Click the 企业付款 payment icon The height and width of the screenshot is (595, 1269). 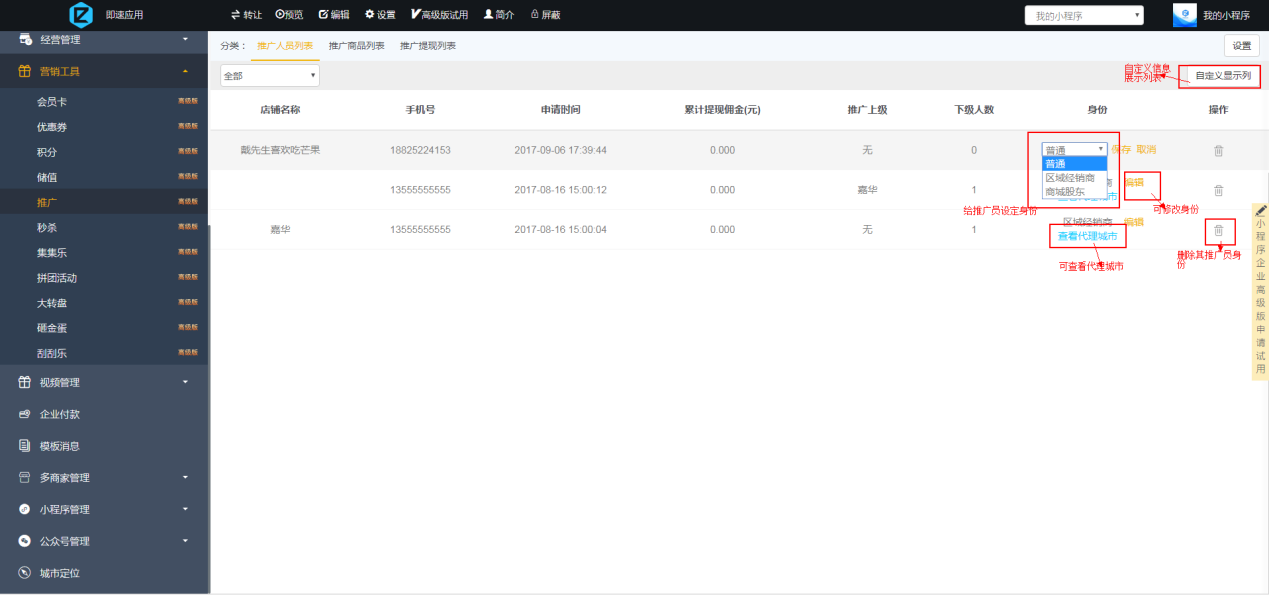coord(25,414)
